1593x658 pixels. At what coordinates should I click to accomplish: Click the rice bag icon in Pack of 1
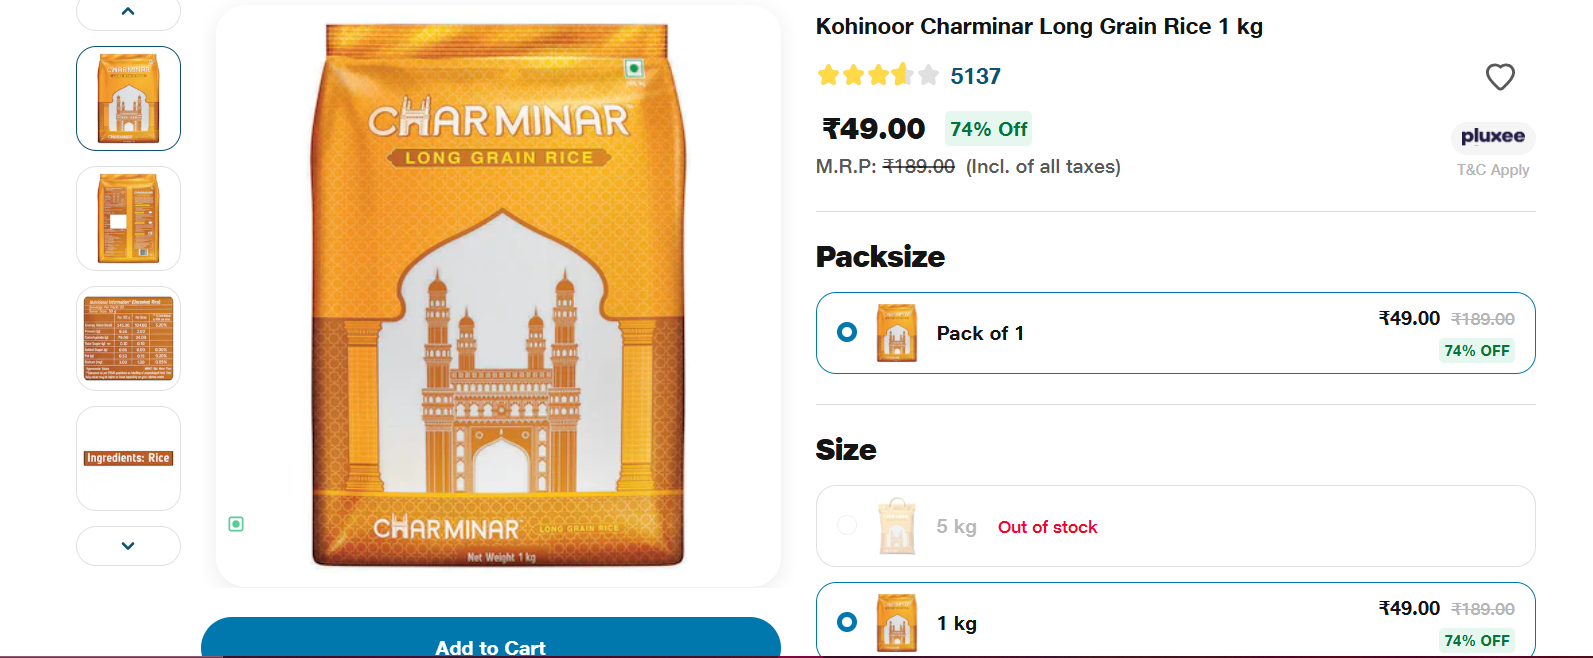coord(896,333)
